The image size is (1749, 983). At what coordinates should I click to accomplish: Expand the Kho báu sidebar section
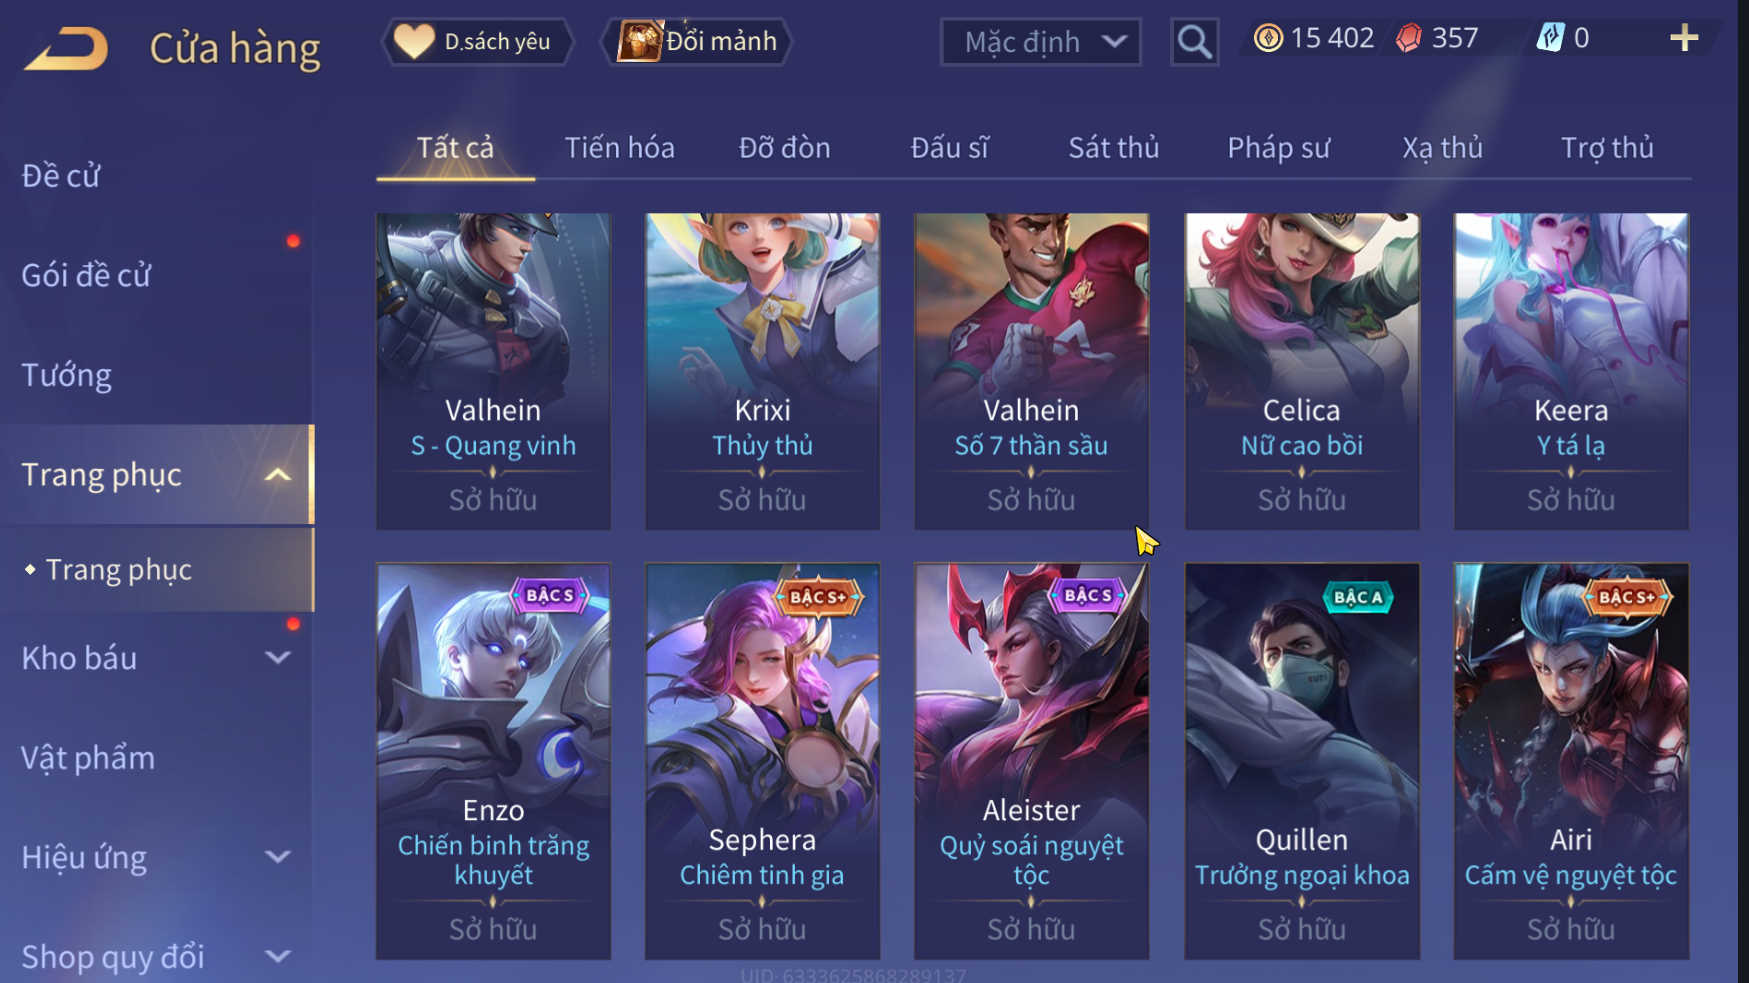pyautogui.click(x=278, y=658)
